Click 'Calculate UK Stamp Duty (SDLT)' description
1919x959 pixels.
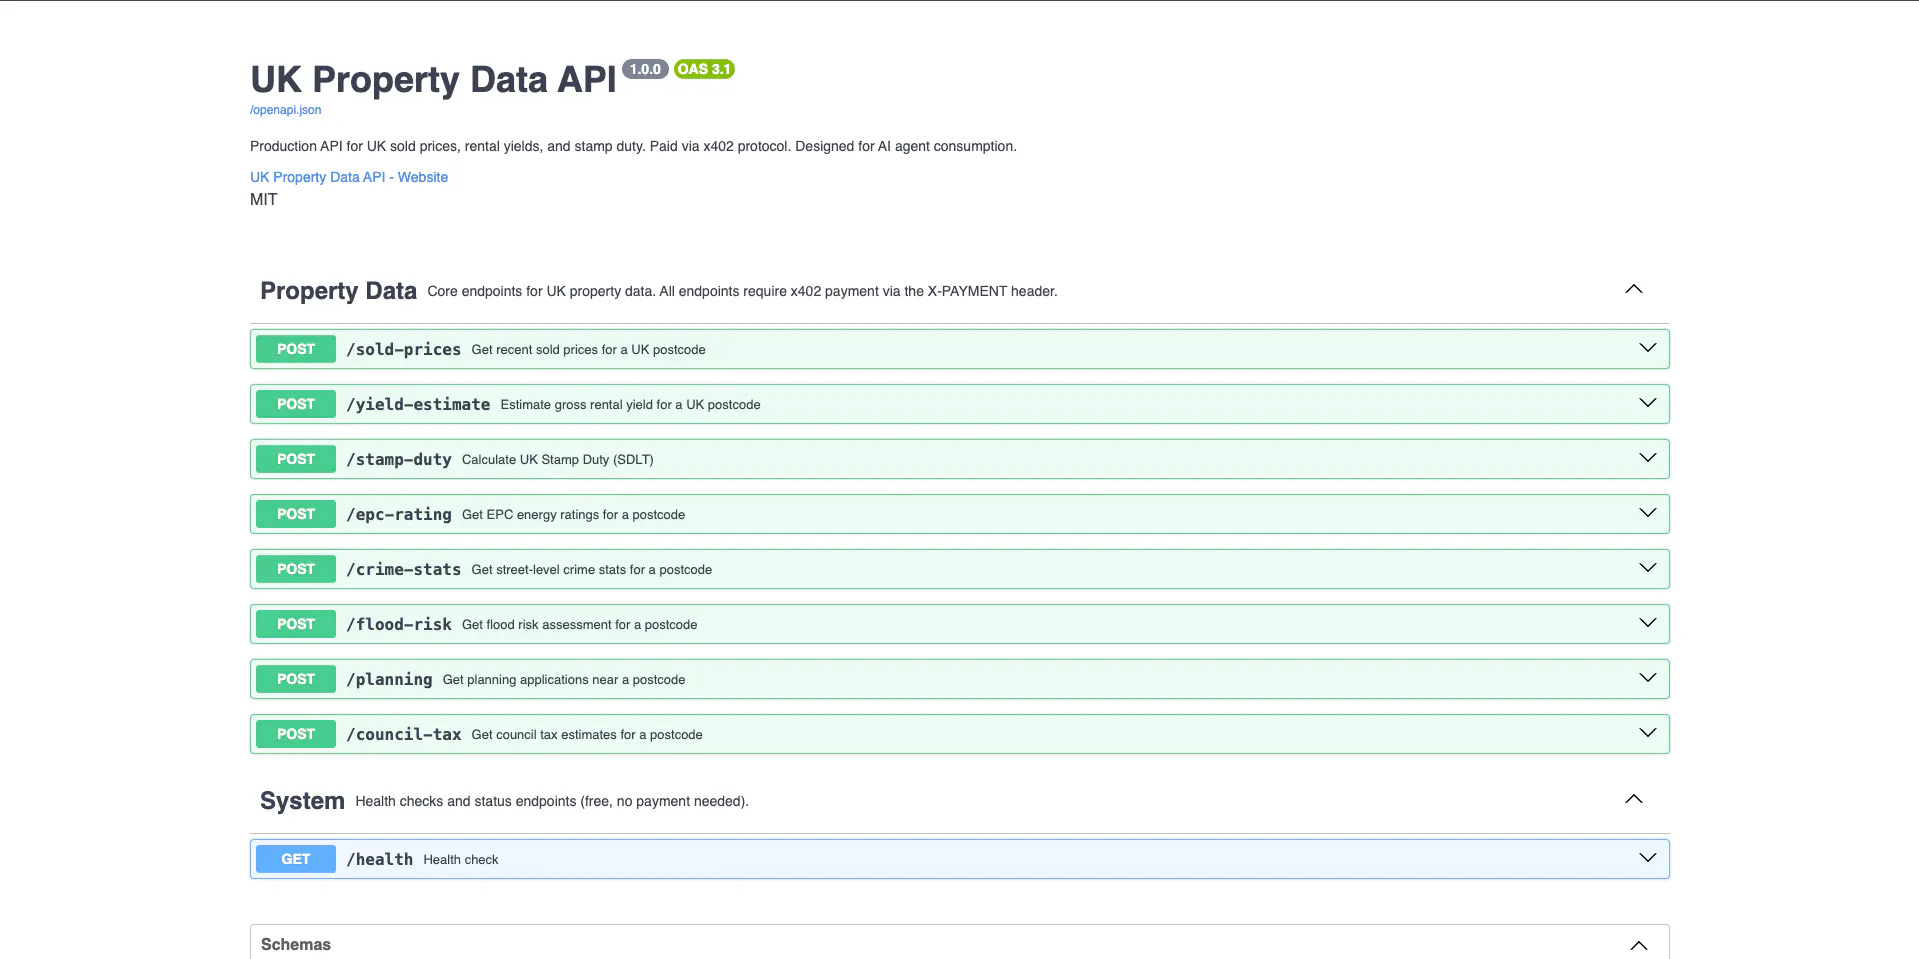(557, 459)
